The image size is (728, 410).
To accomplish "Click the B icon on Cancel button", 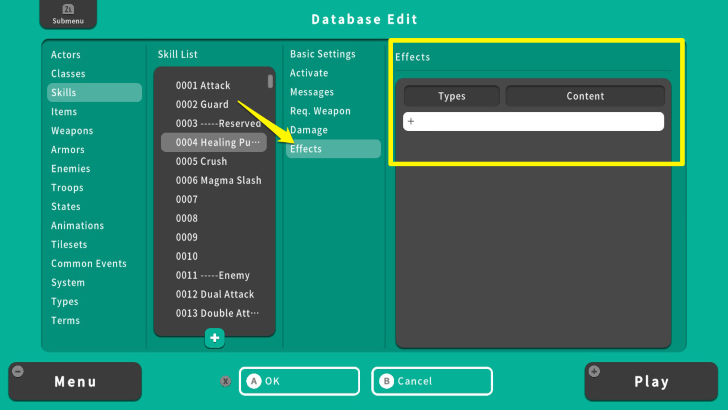I will 386,381.
